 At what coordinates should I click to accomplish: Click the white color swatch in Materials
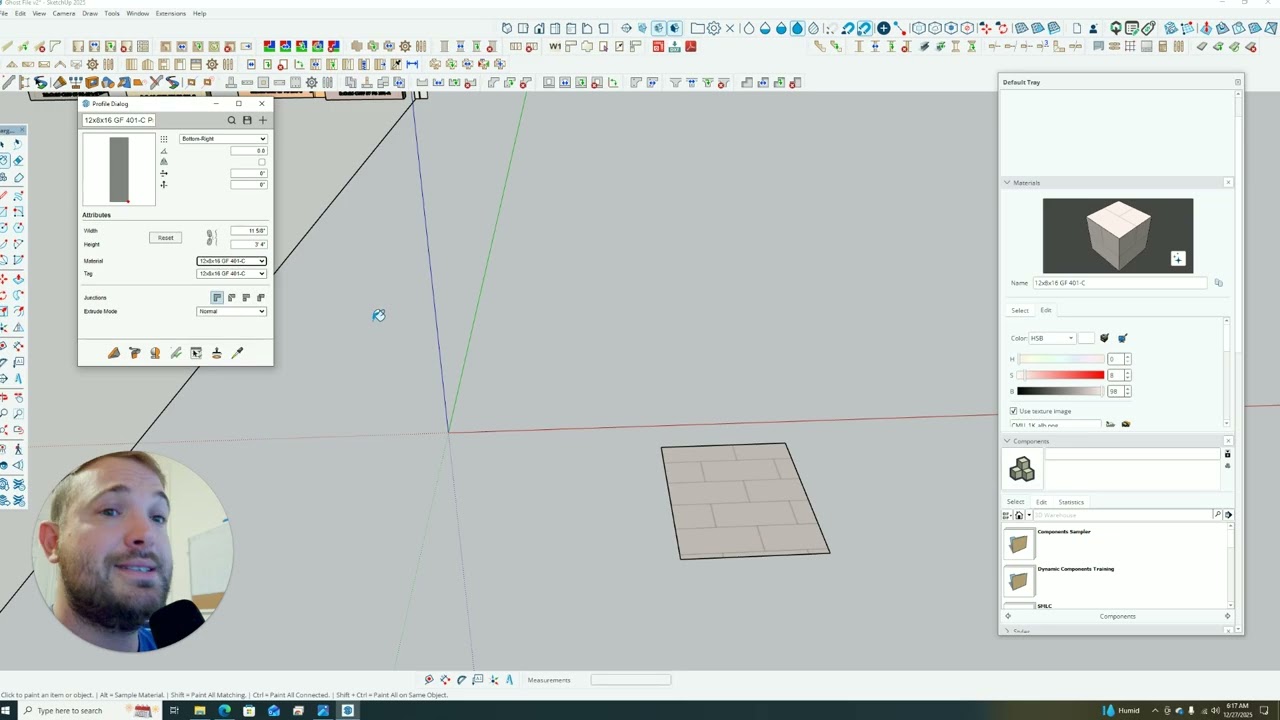pos(1087,338)
